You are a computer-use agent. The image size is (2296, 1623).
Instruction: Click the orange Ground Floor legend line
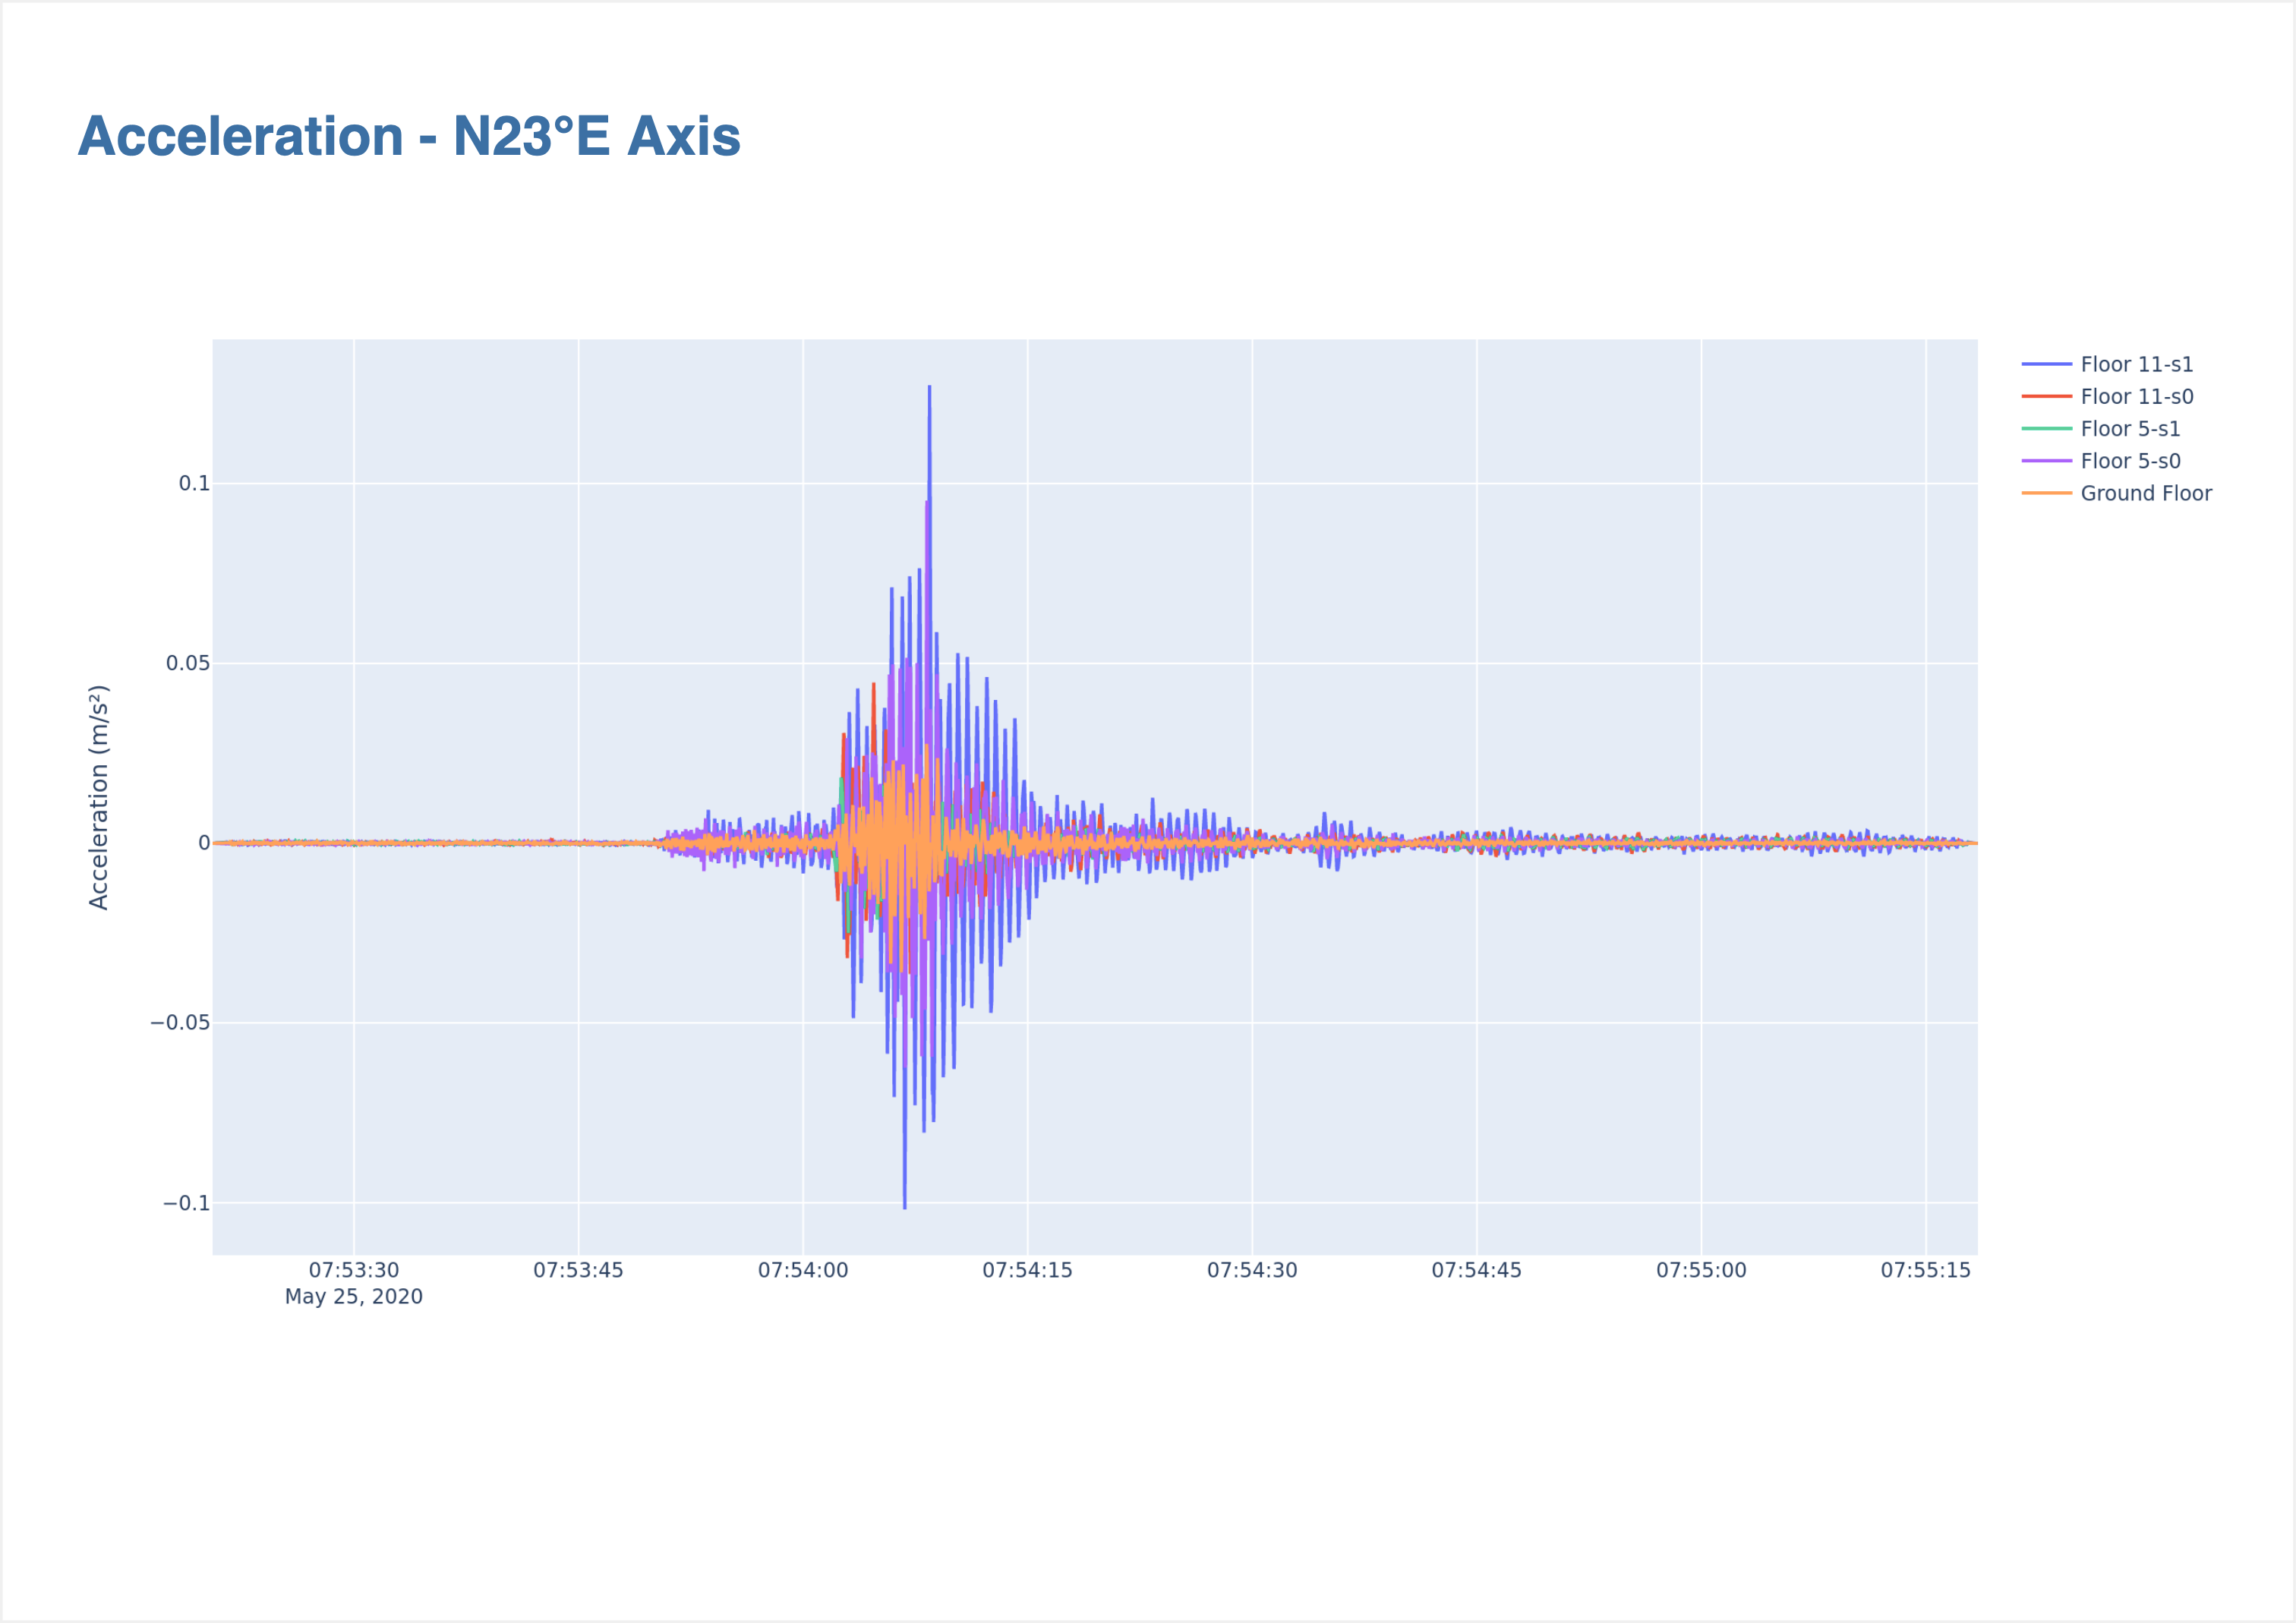pyautogui.click(x=2046, y=493)
